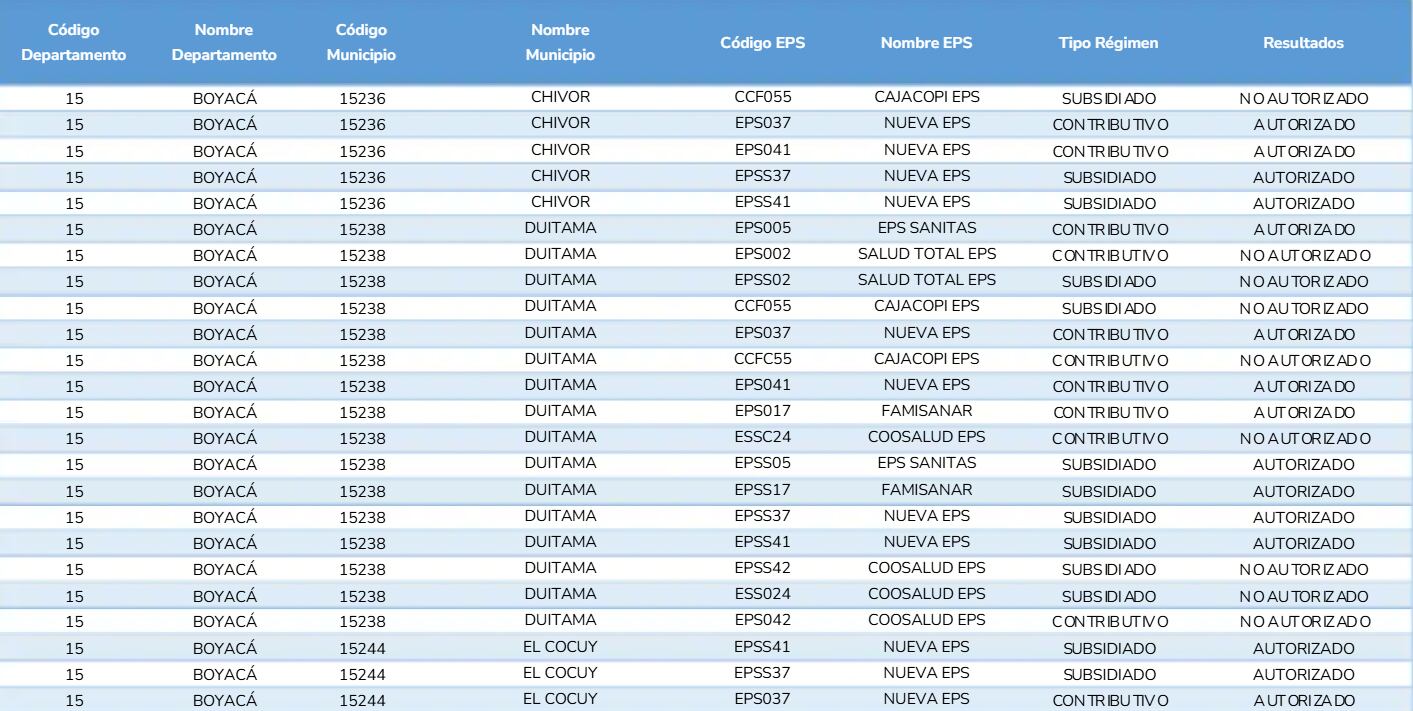Select the EPS005 code cell

coord(763,228)
